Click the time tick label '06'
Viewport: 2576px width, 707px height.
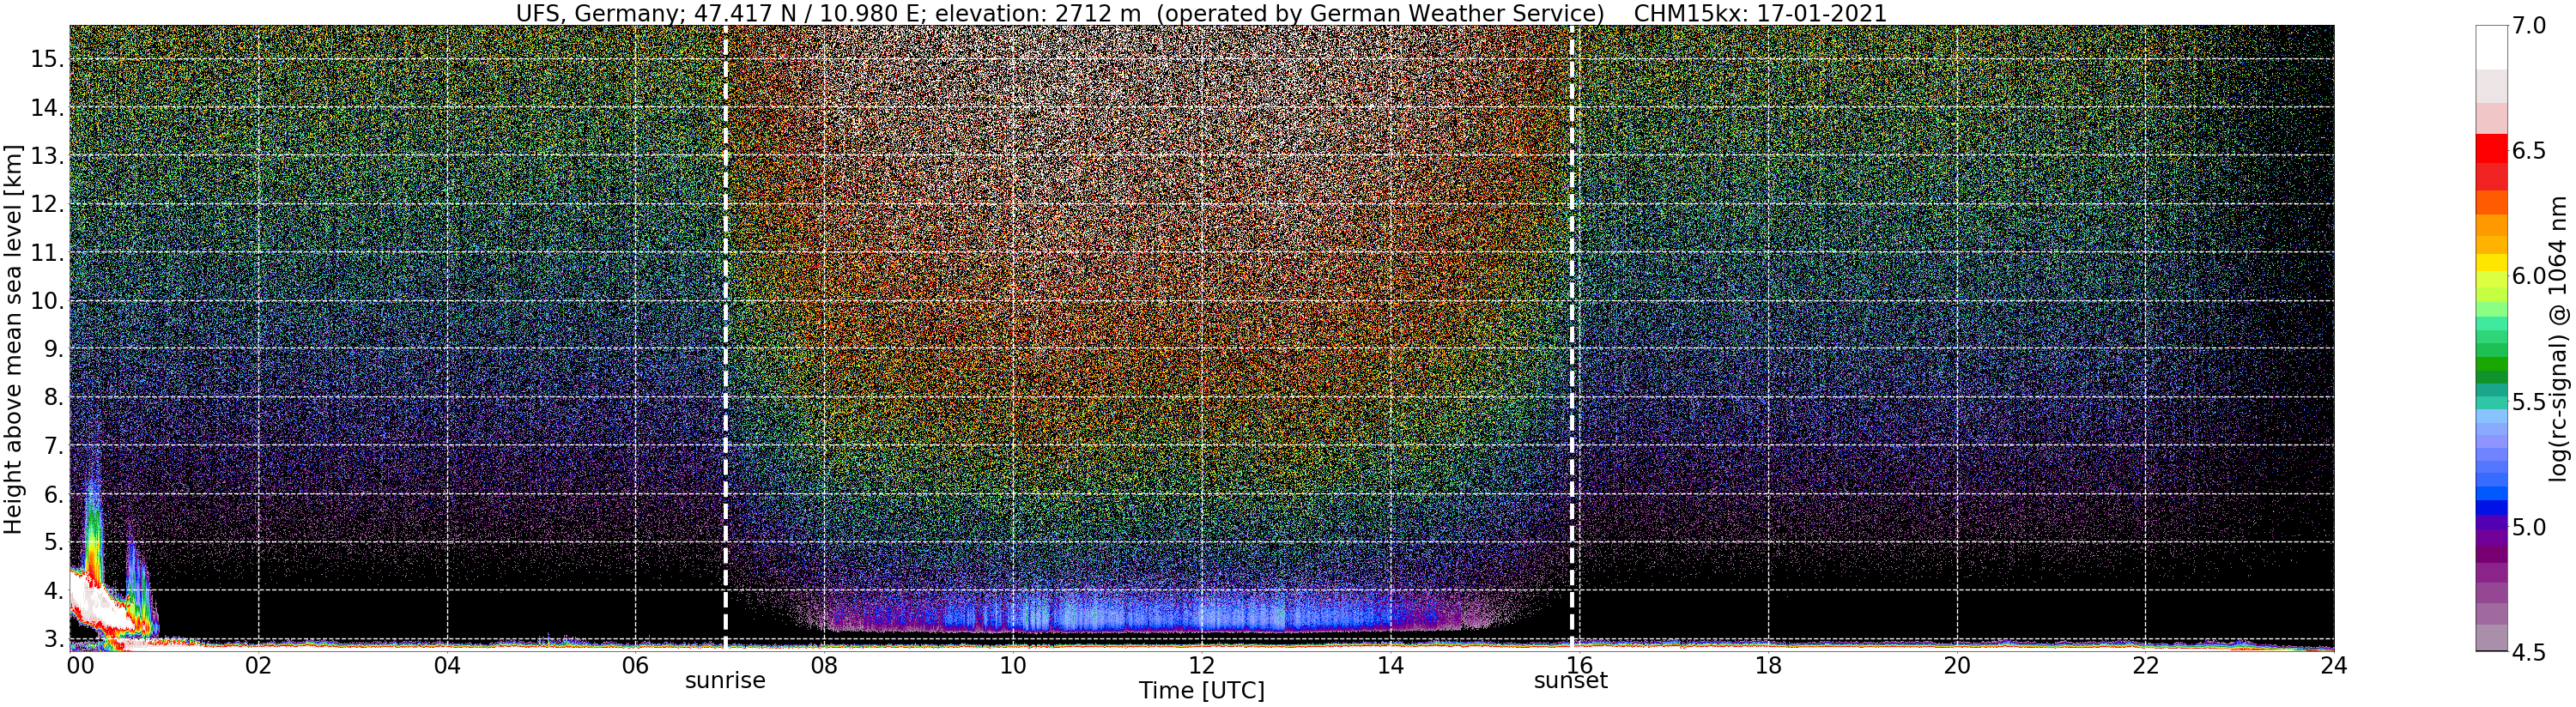tap(636, 665)
